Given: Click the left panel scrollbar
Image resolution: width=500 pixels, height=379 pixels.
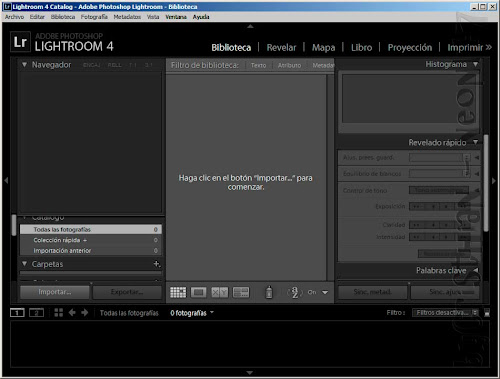Looking at the screenshot, I should point(14,225).
